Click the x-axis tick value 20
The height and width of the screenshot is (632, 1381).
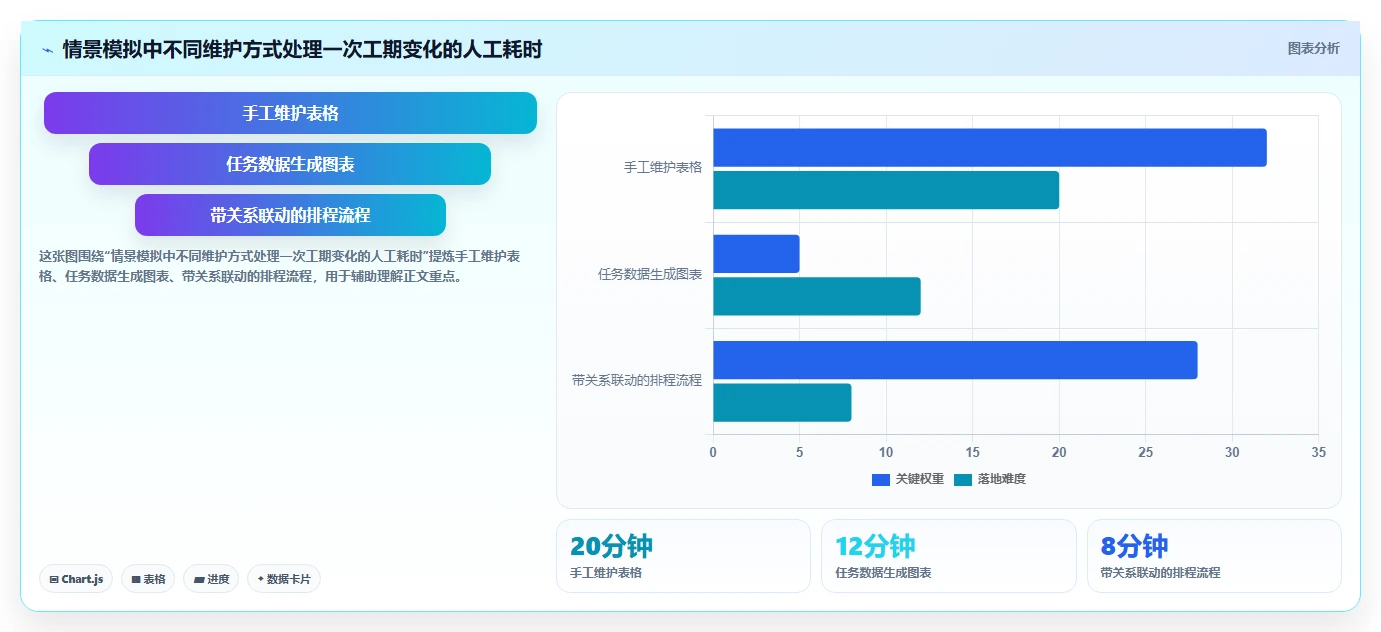[x=1059, y=452]
